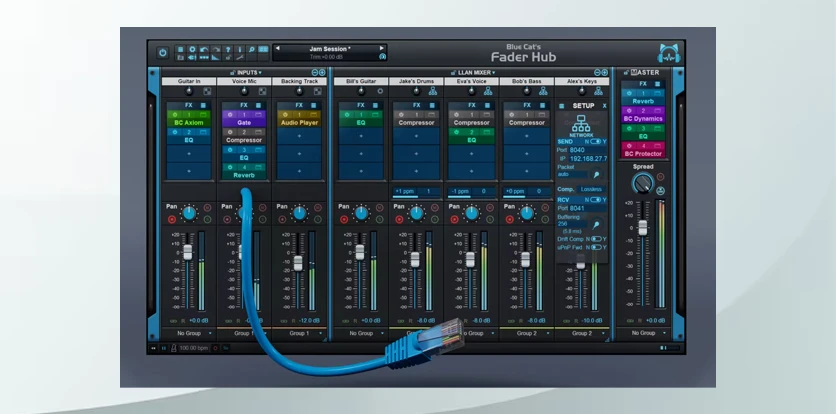Solo the Guitar In channel
Viewport: 836px width, 414px height.
[207, 219]
